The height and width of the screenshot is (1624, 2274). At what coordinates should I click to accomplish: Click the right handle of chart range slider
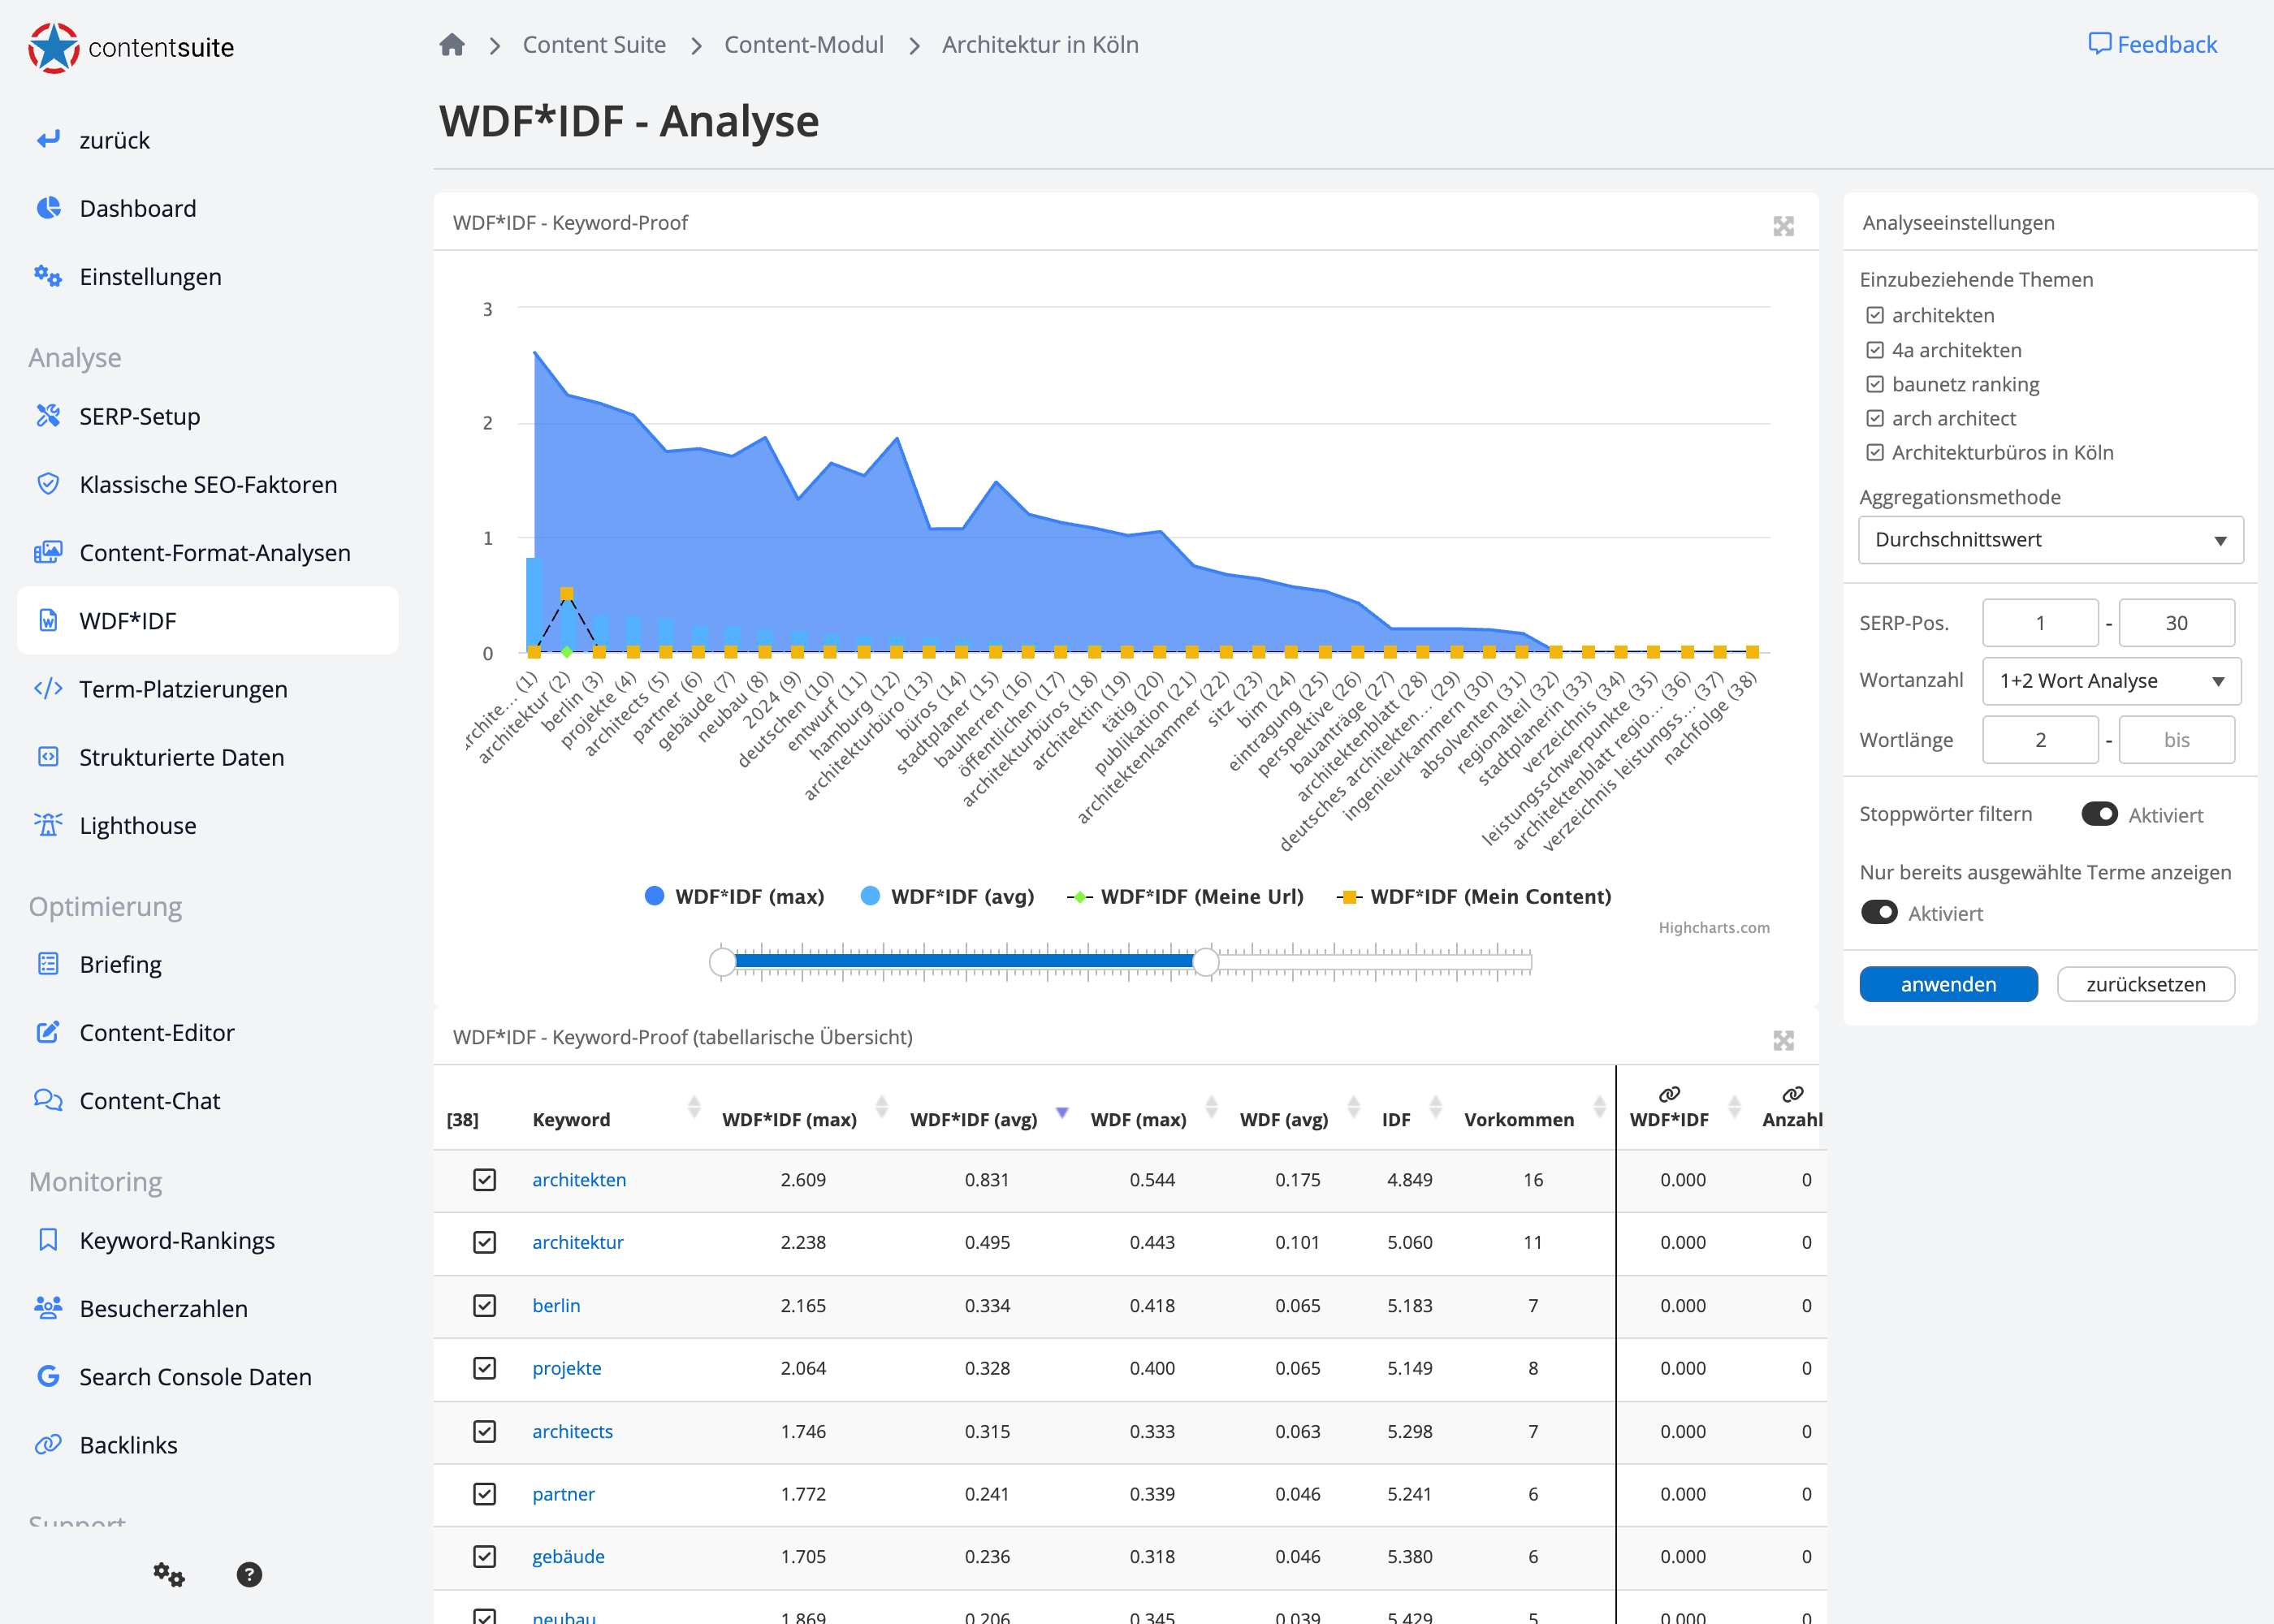(1205, 962)
